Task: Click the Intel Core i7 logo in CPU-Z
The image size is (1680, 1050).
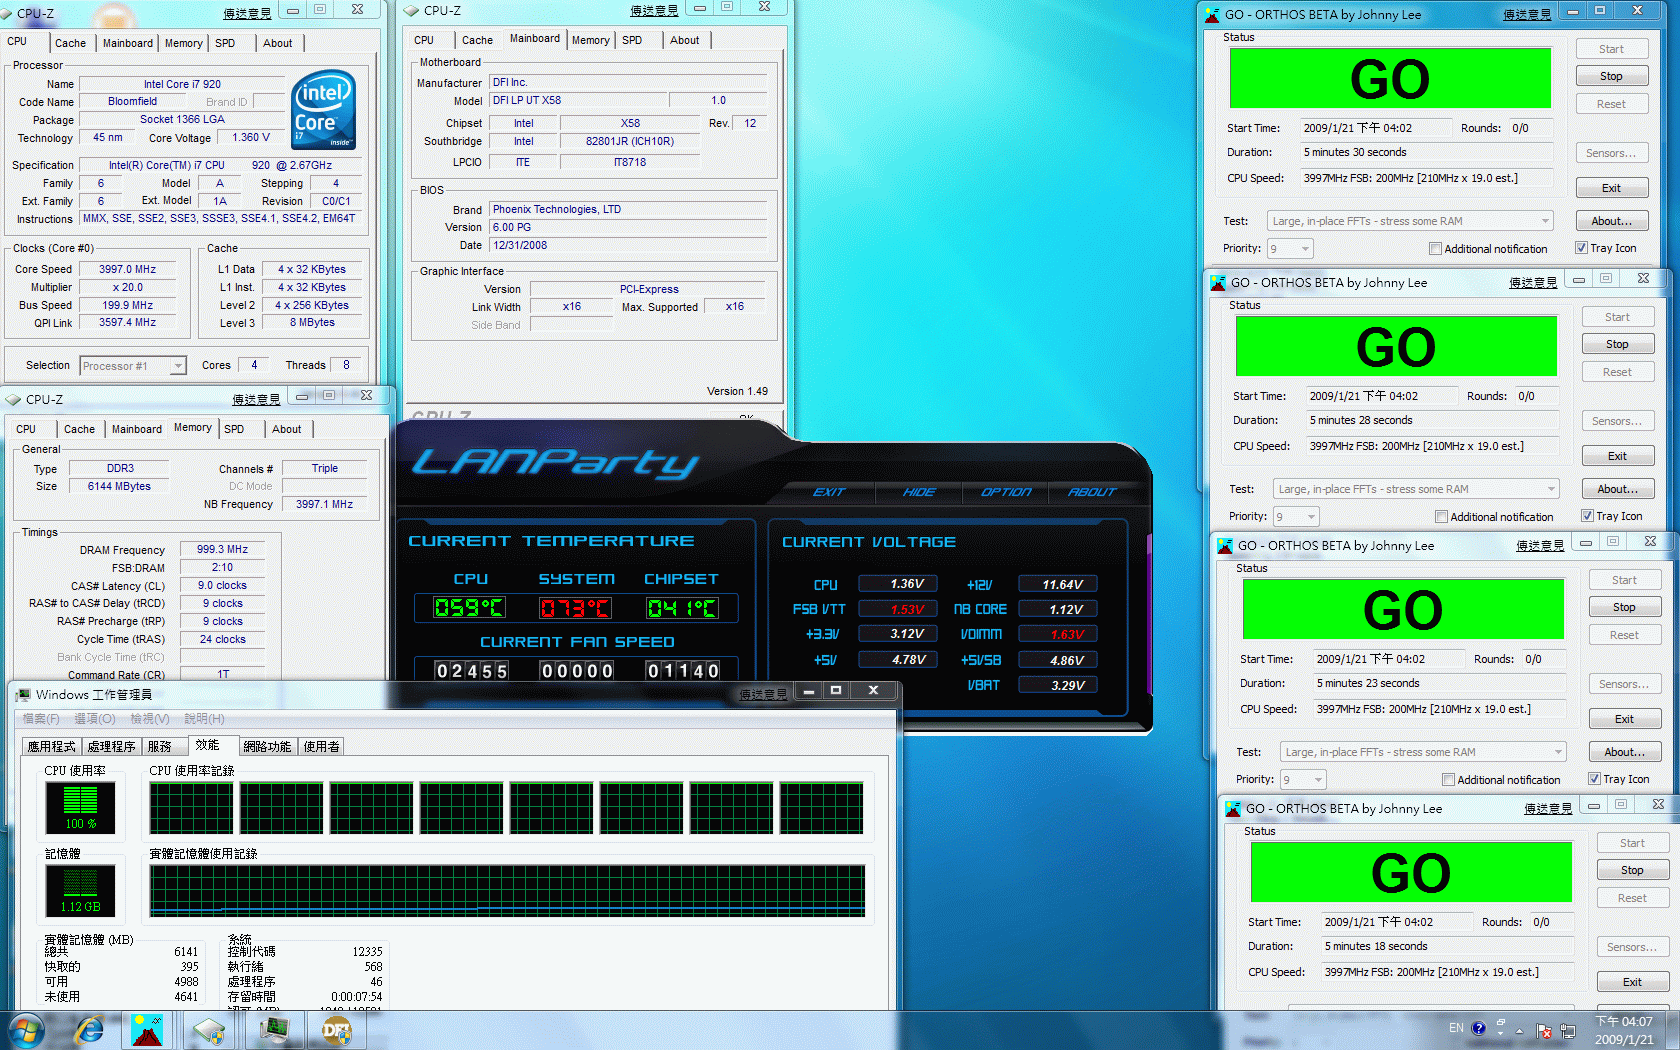Action: click(x=323, y=109)
